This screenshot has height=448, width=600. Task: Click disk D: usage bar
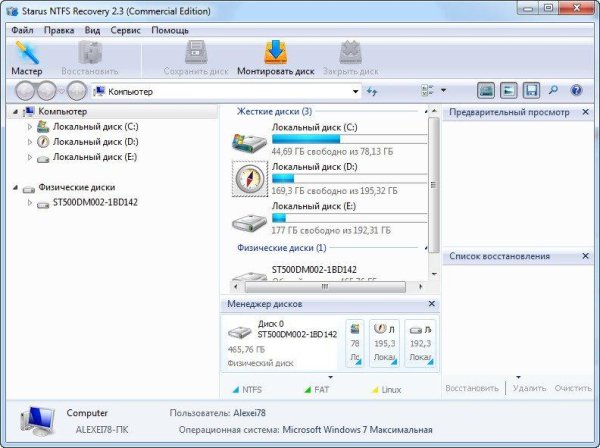[349, 179]
